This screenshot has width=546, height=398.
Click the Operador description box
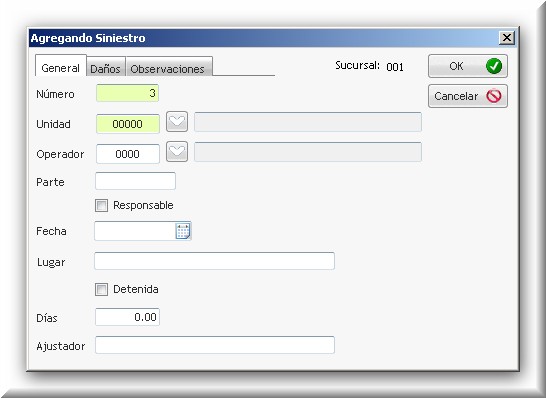point(308,152)
